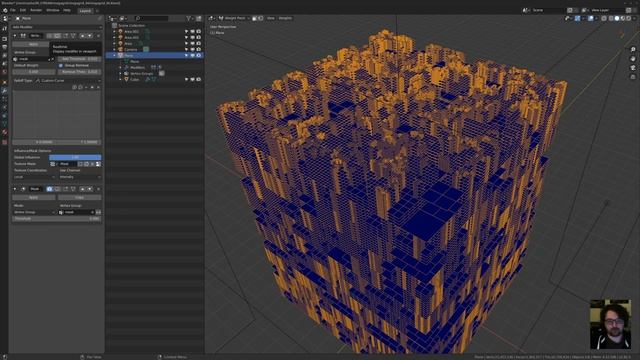Apply the first modifier
This screenshot has width=640, height=360.
coord(33,44)
